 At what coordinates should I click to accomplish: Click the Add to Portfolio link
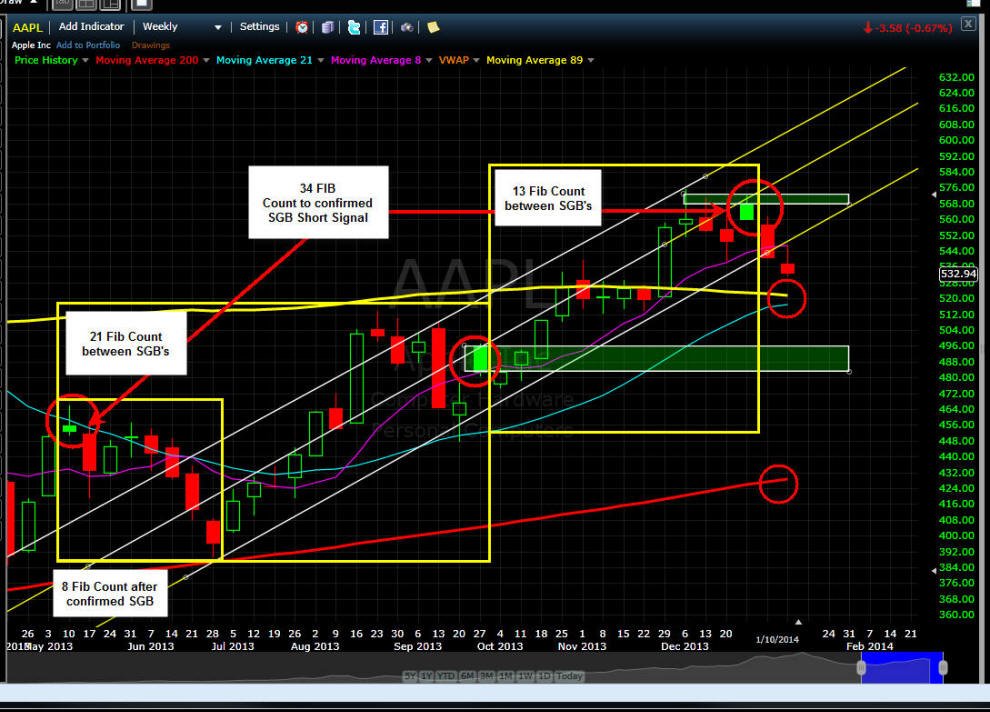(x=88, y=45)
